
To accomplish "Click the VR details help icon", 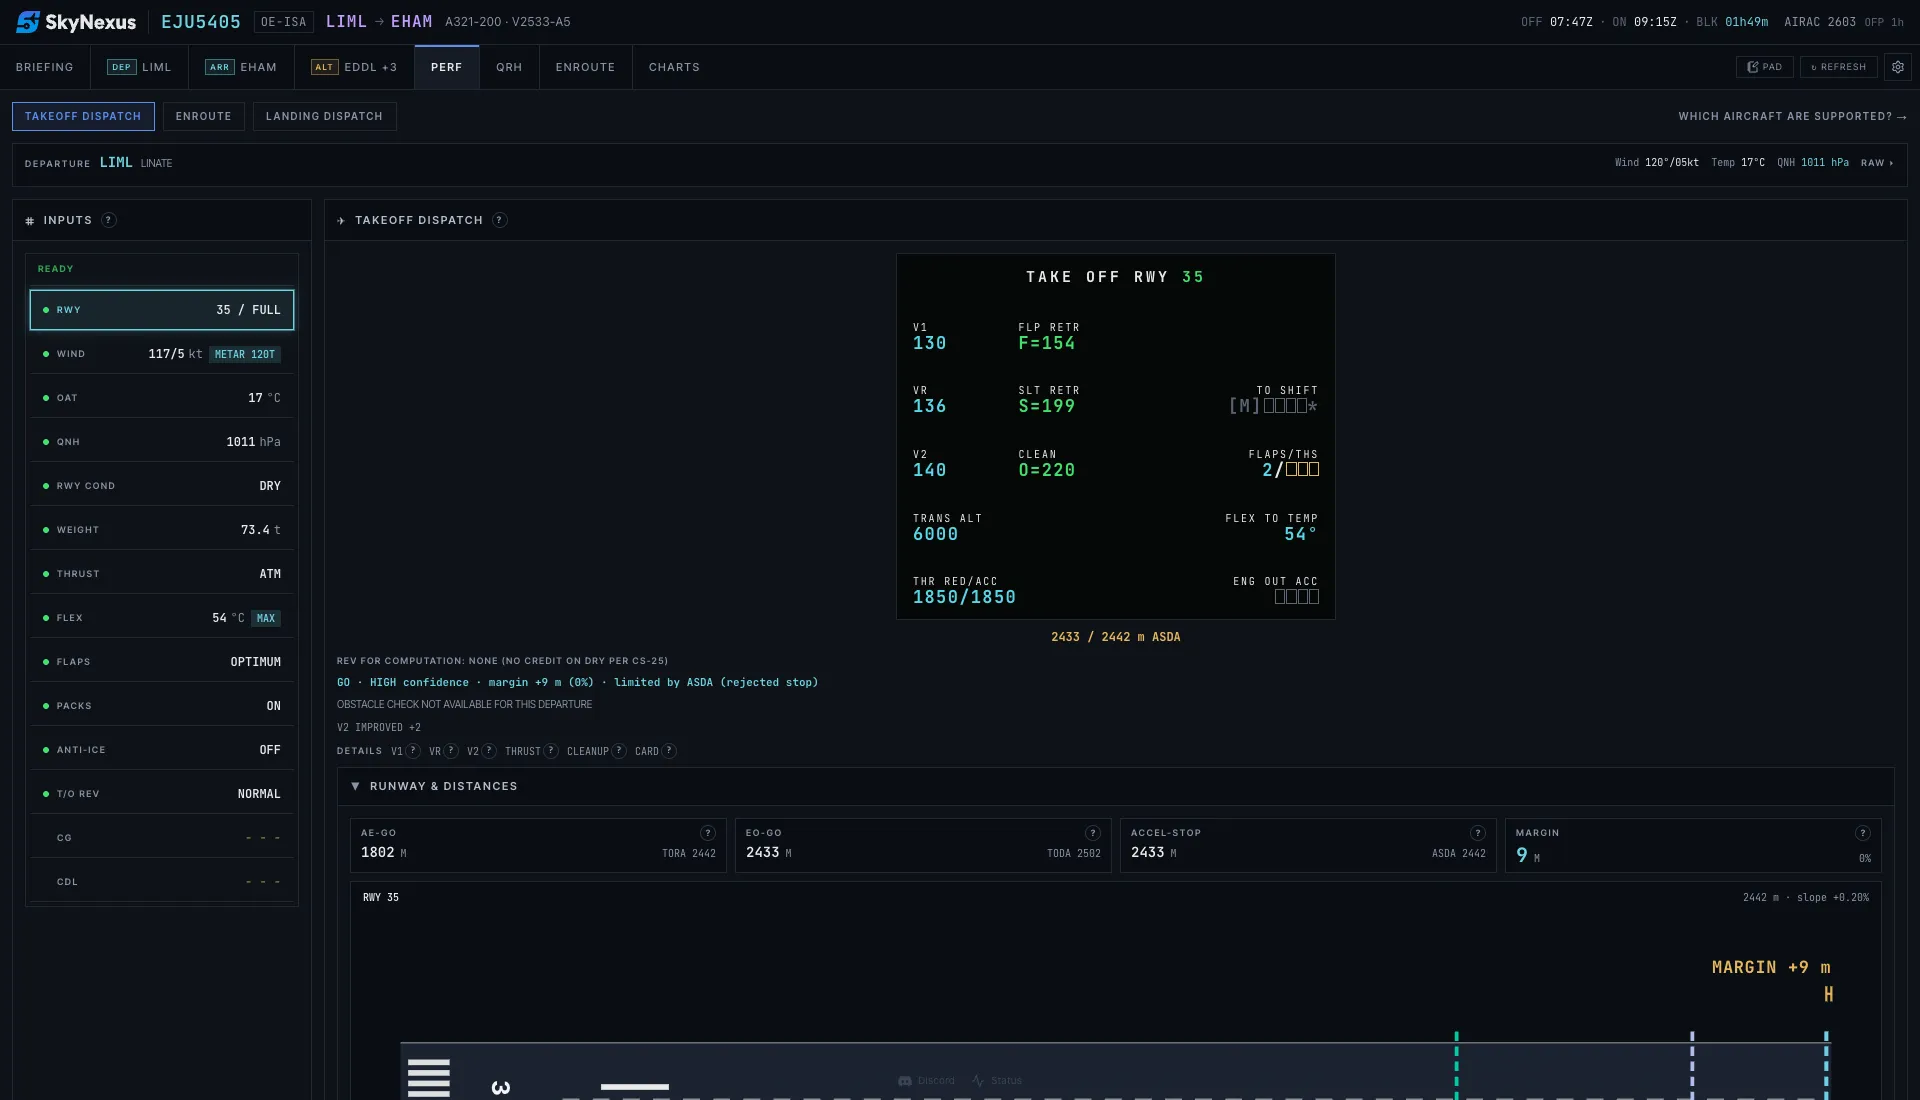I will coord(451,751).
